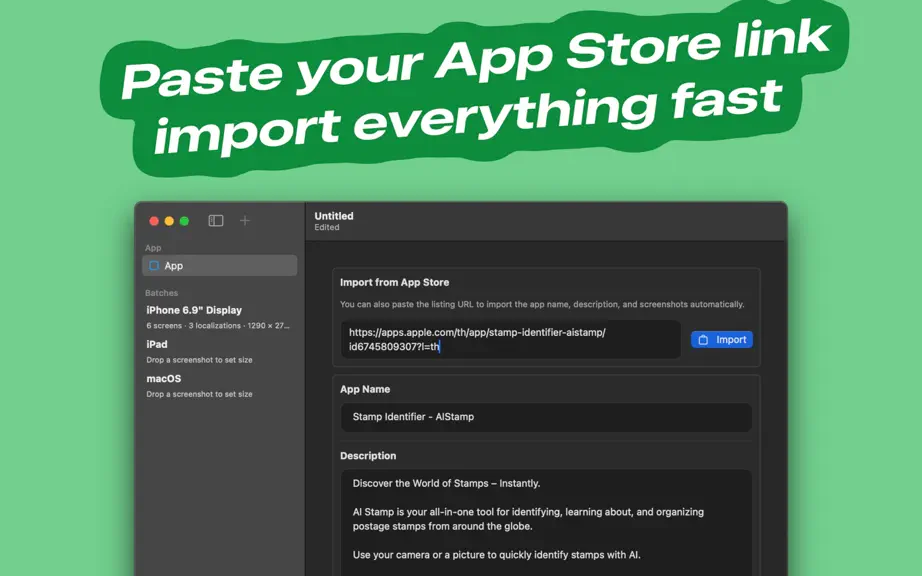
Task: Select the App item in sidebar
Action: point(220,266)
